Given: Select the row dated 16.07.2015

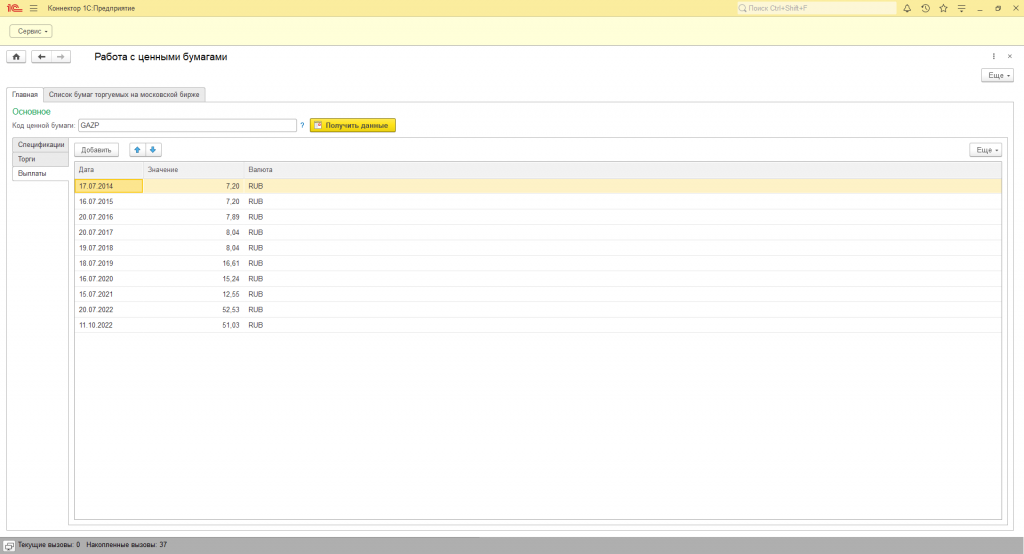Looking at the screenshot, I should [x=537, y=201].
